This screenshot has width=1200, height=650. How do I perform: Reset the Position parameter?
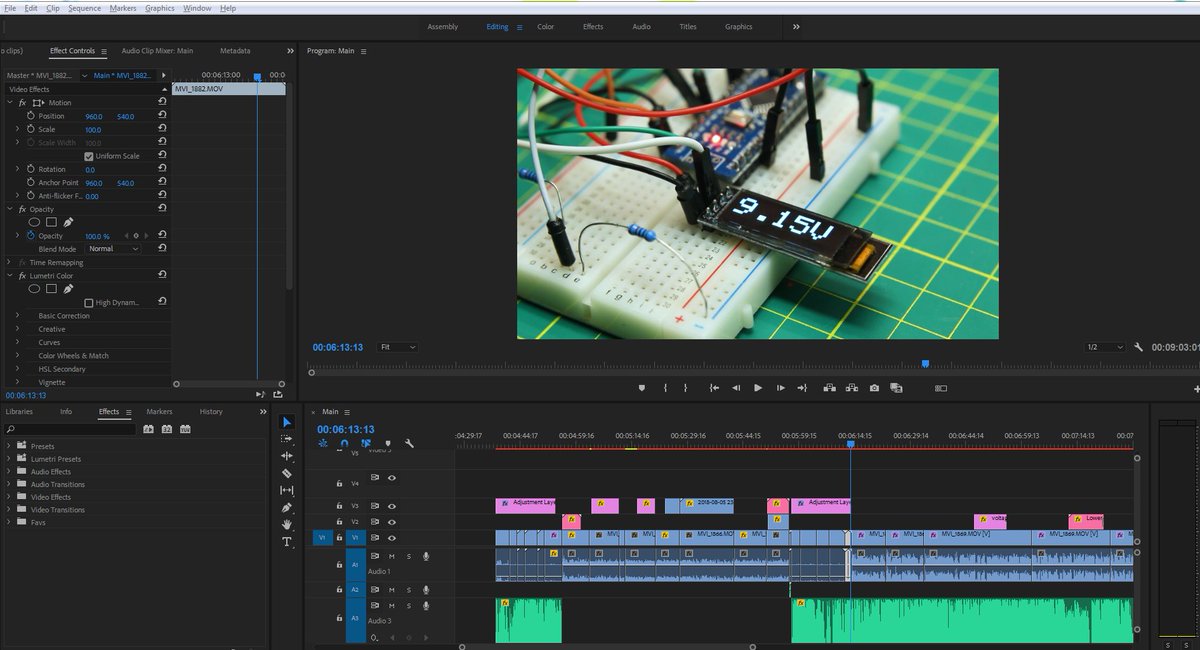point(162,116)
